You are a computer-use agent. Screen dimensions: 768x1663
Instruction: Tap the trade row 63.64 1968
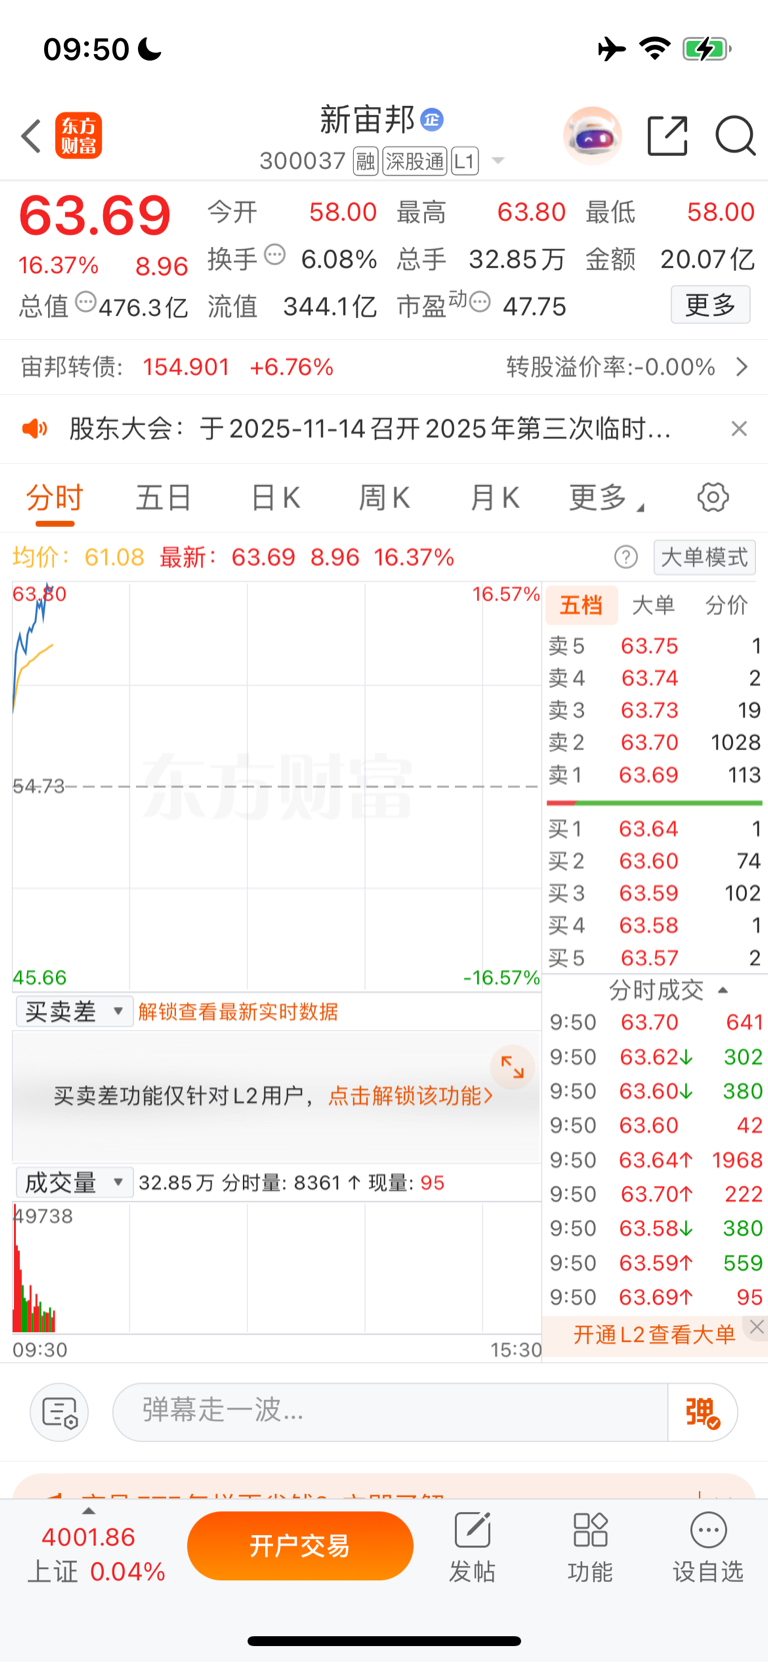[656, 1160]
